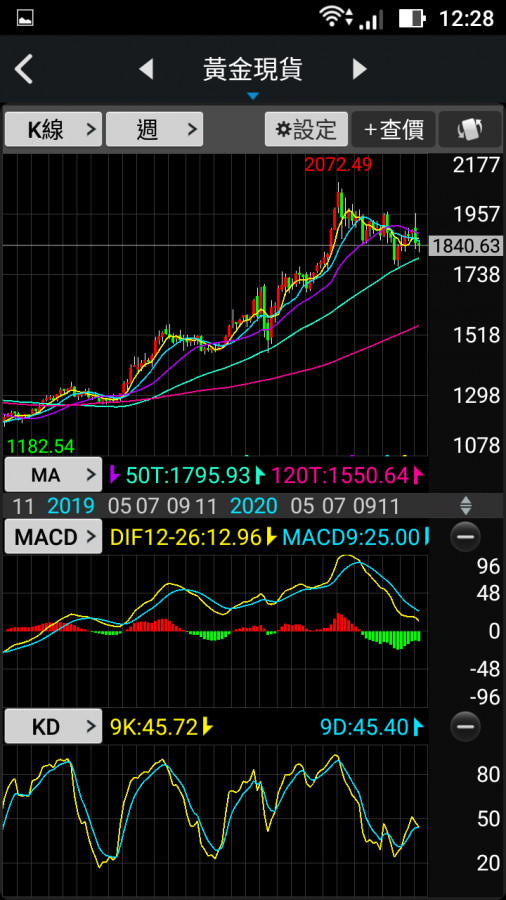The image size is (506, 900).
Task: Go to next instrument with right triangle
Action: click(x=359, y=69)
